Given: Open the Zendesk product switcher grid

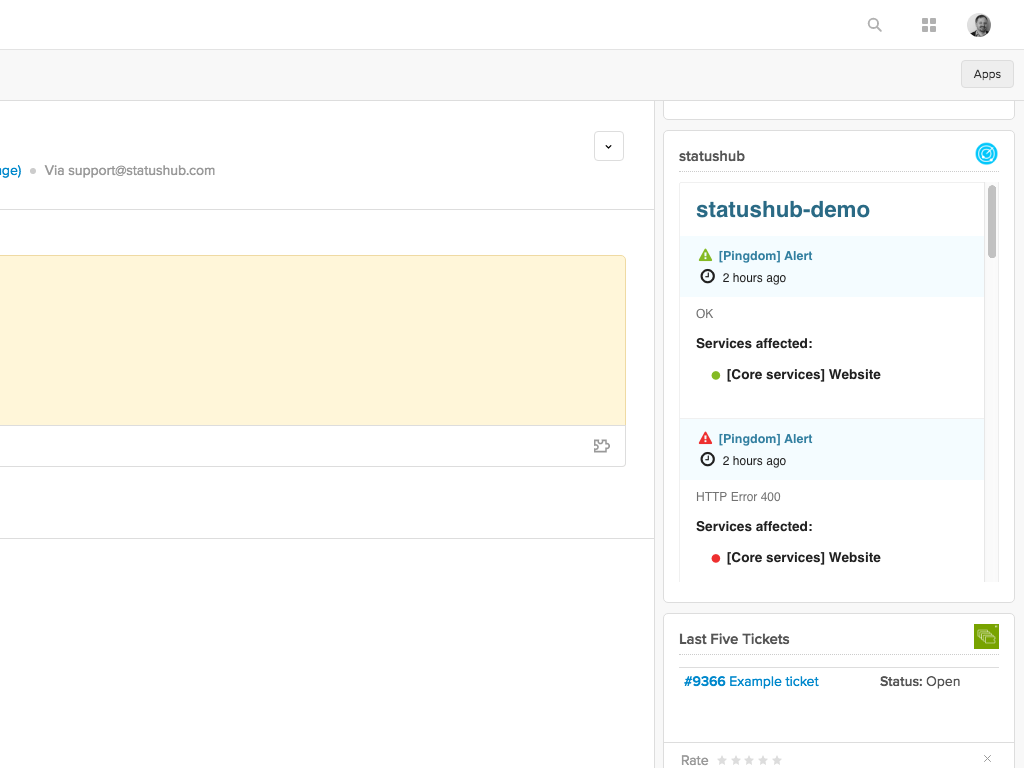Looking at the screenshot, I should (x=928, y=25).
